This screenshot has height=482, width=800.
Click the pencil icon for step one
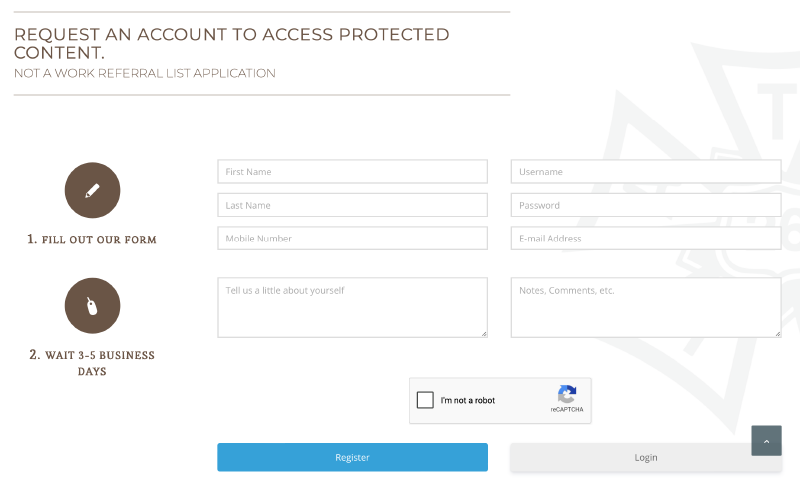tap(92, 190)
